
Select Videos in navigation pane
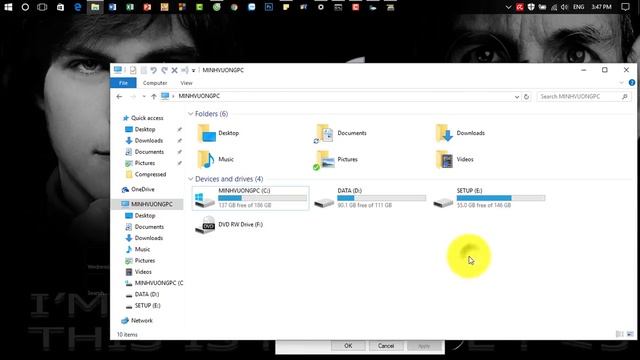143,272
